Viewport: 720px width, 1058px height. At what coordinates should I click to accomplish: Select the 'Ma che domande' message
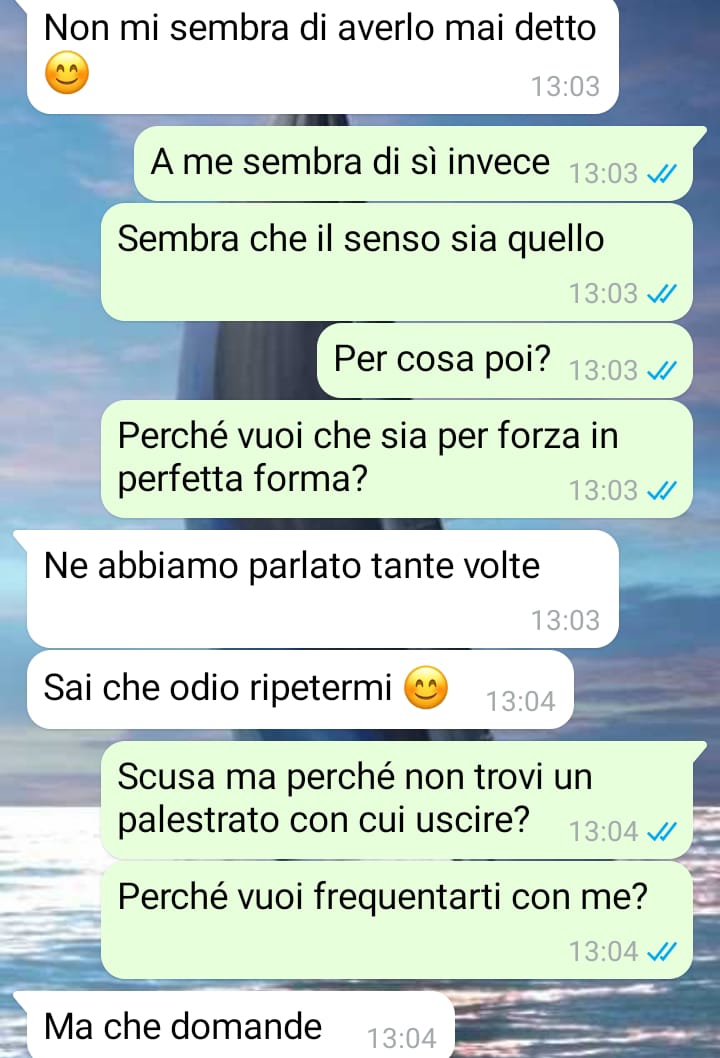(x=234, y=1025)
